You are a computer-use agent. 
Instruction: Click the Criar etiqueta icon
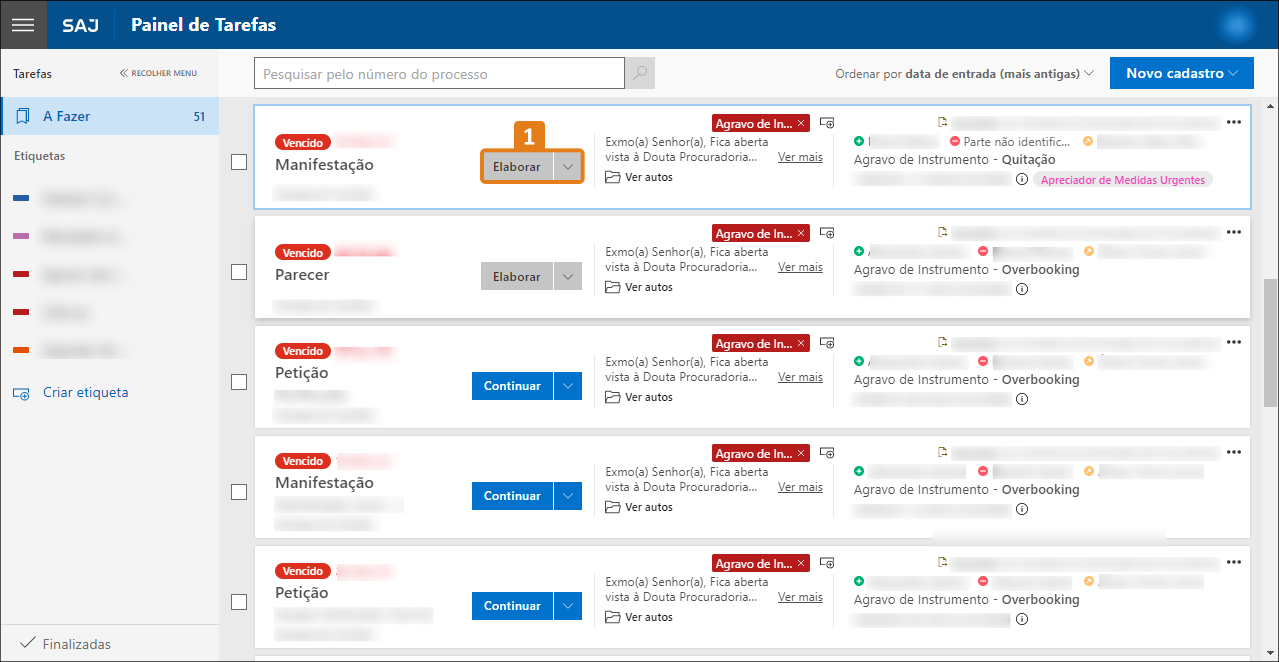point(22,393)
